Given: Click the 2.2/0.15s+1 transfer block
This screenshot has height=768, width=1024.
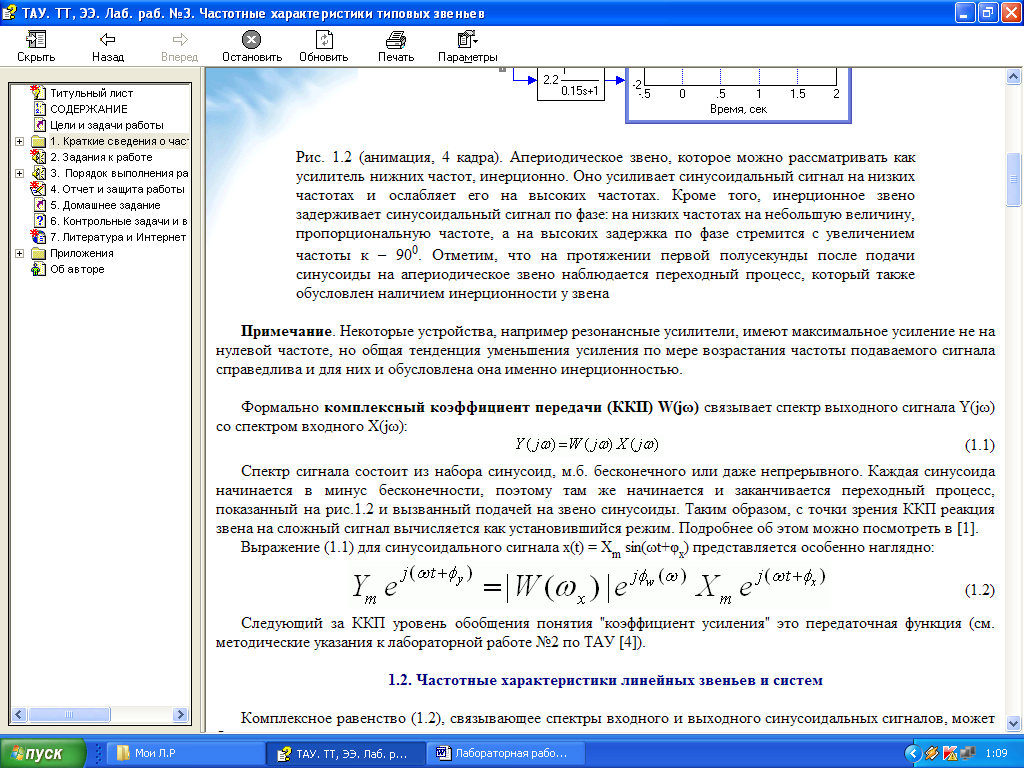Looking at the screenshot, I should (x=571, y=84).
